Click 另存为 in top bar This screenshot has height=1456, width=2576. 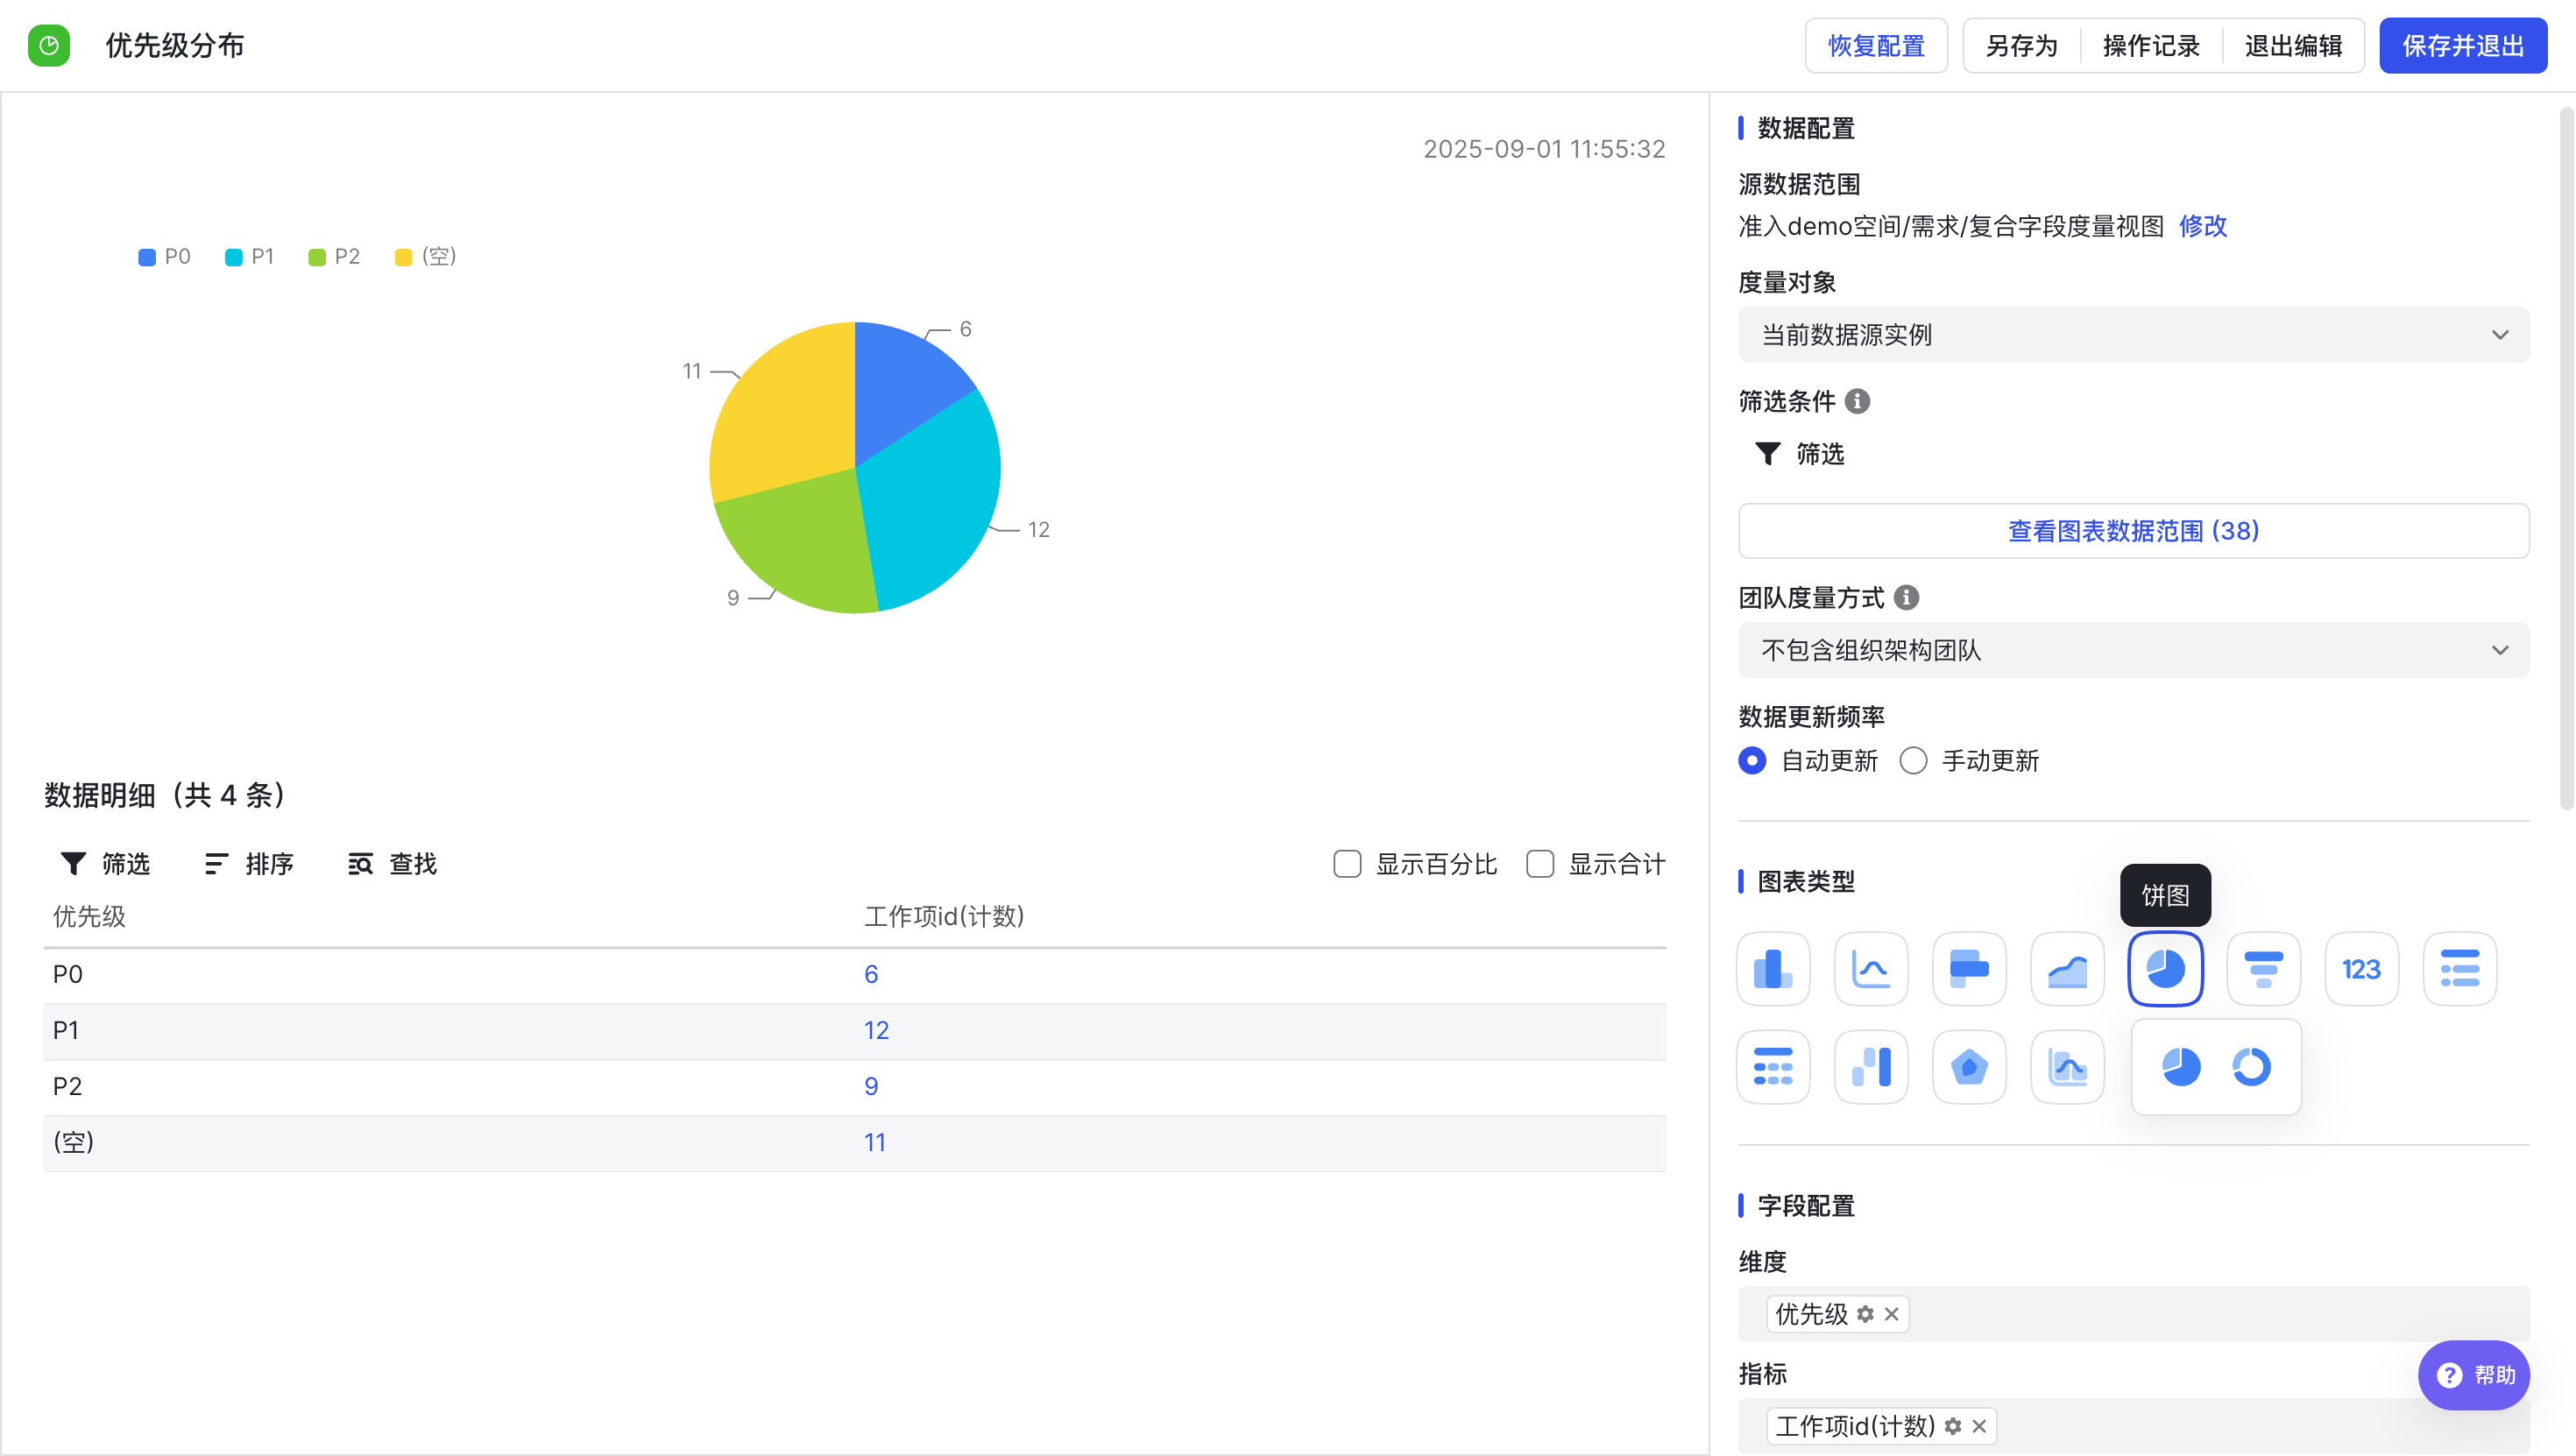pos(2021,45)
